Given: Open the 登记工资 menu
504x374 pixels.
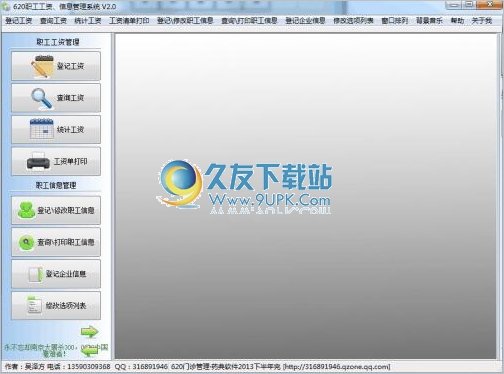Looking at the screenshot, I should (19, 21).
